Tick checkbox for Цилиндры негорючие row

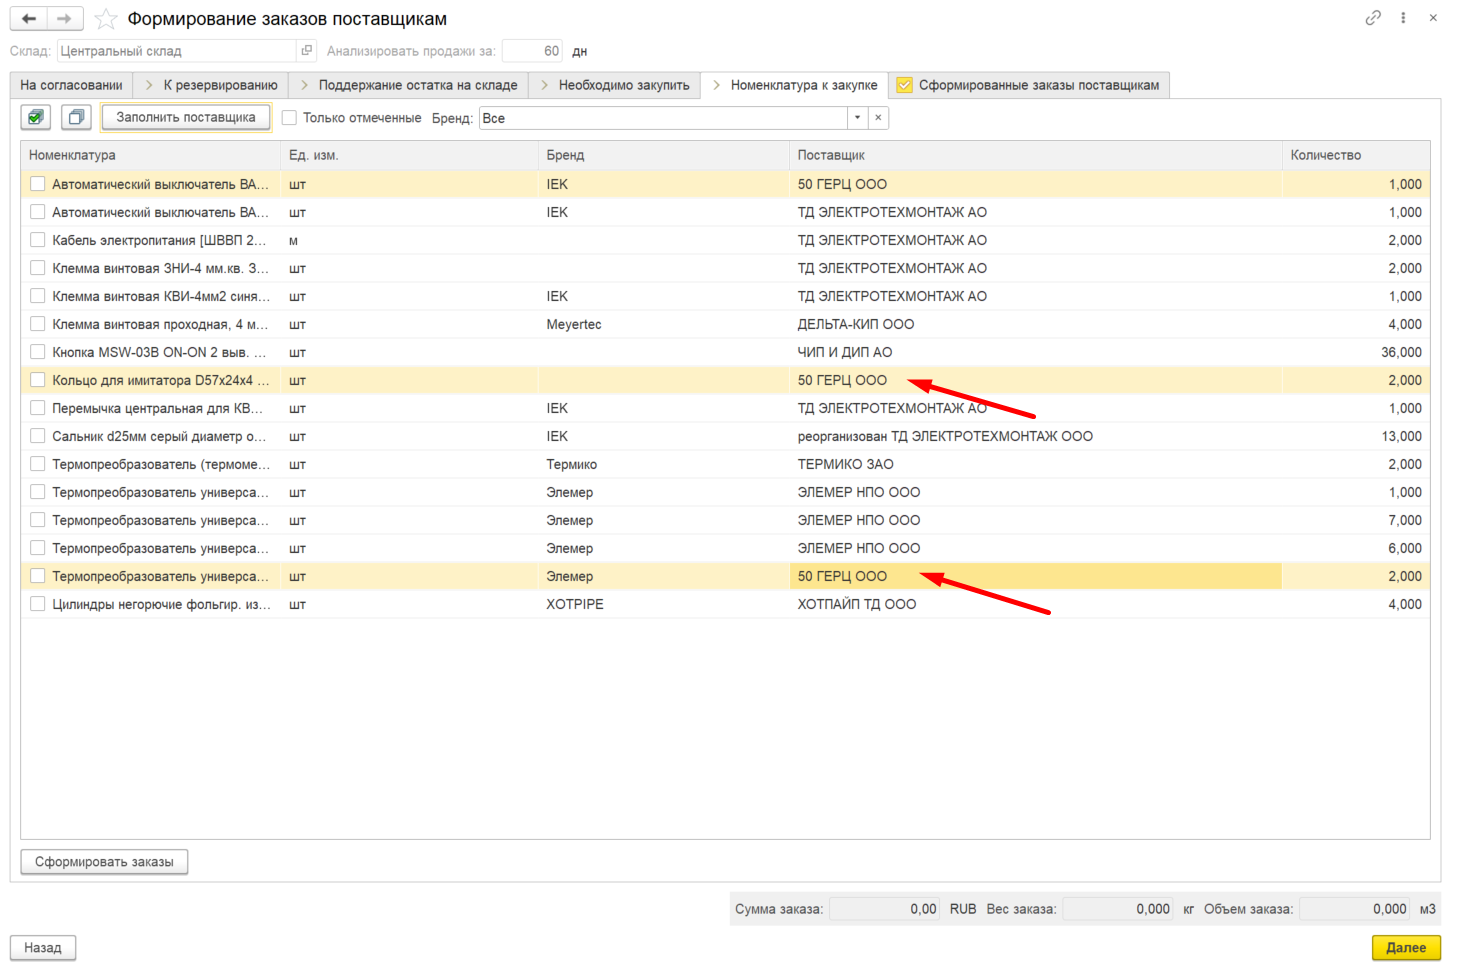[x=37, y=604]
